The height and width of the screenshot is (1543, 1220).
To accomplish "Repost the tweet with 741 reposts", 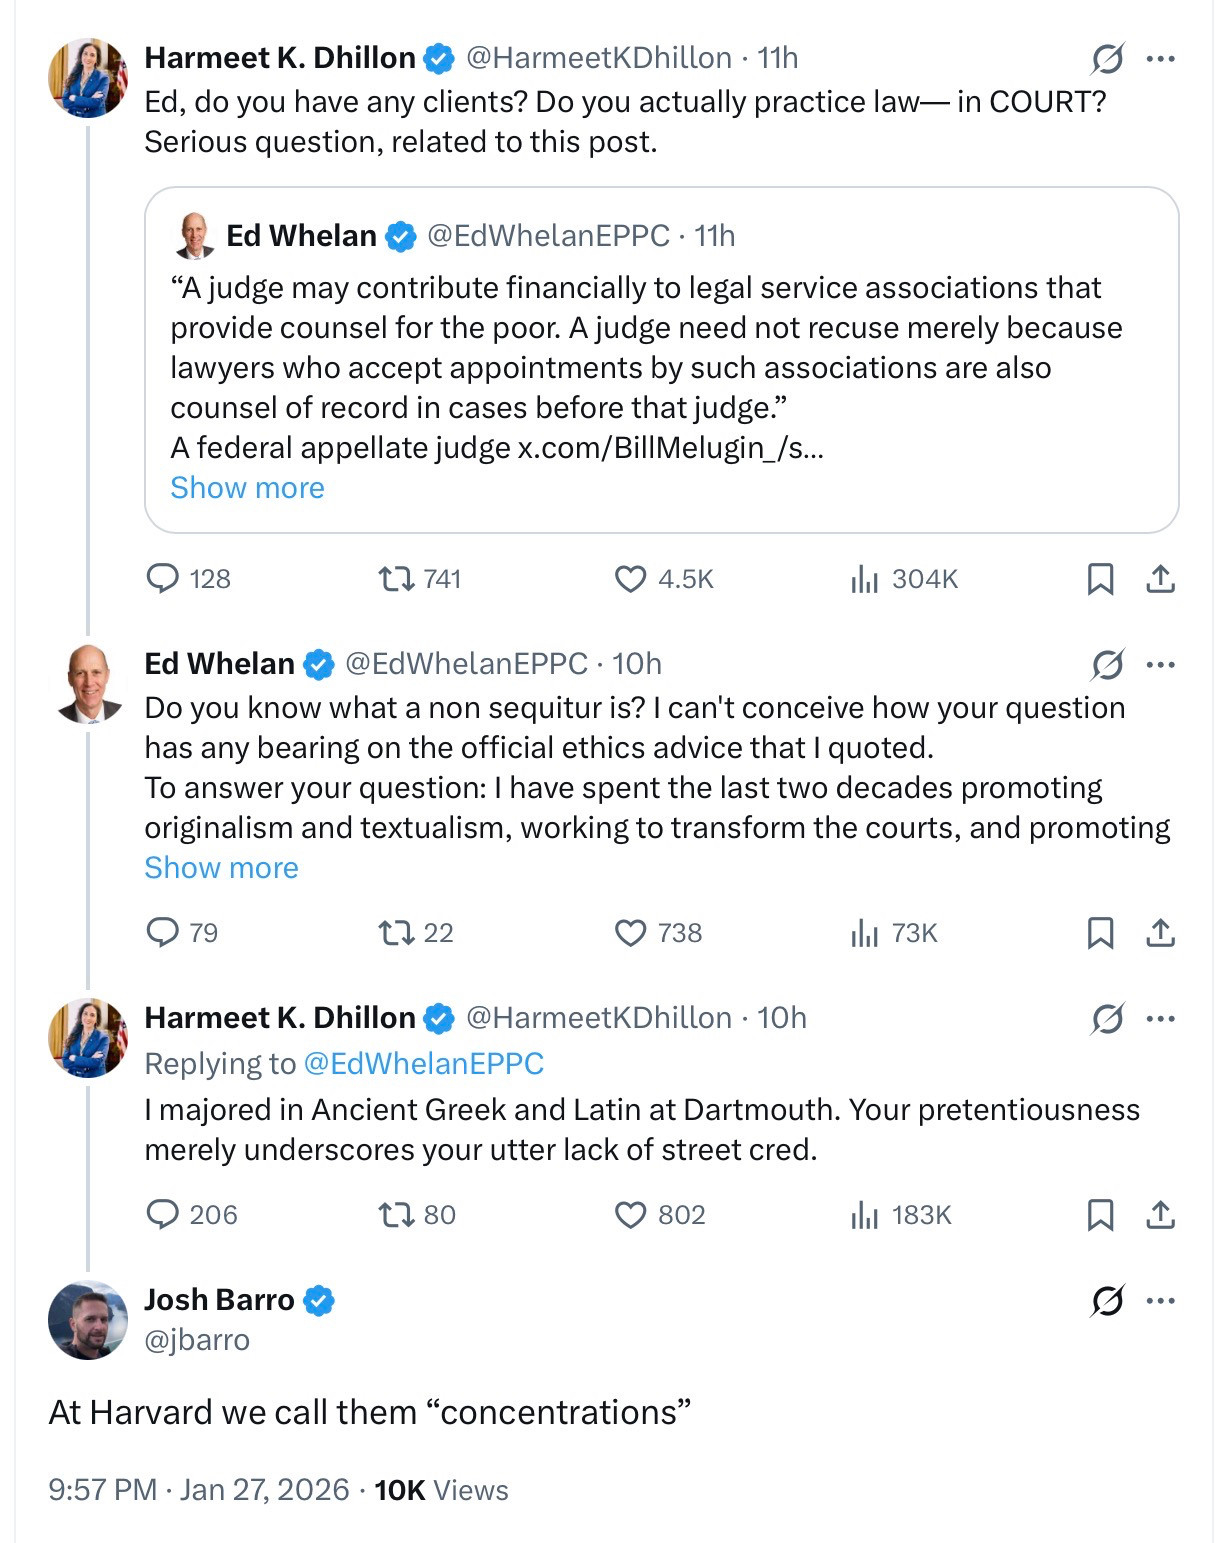I will [x=397, y=579].
